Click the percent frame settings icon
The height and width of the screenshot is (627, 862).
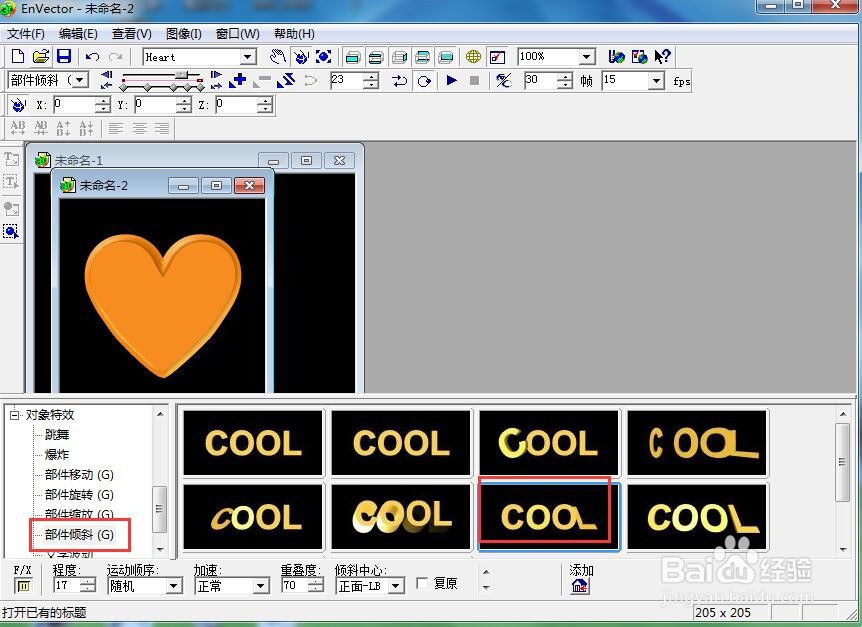tap(504, 81)
